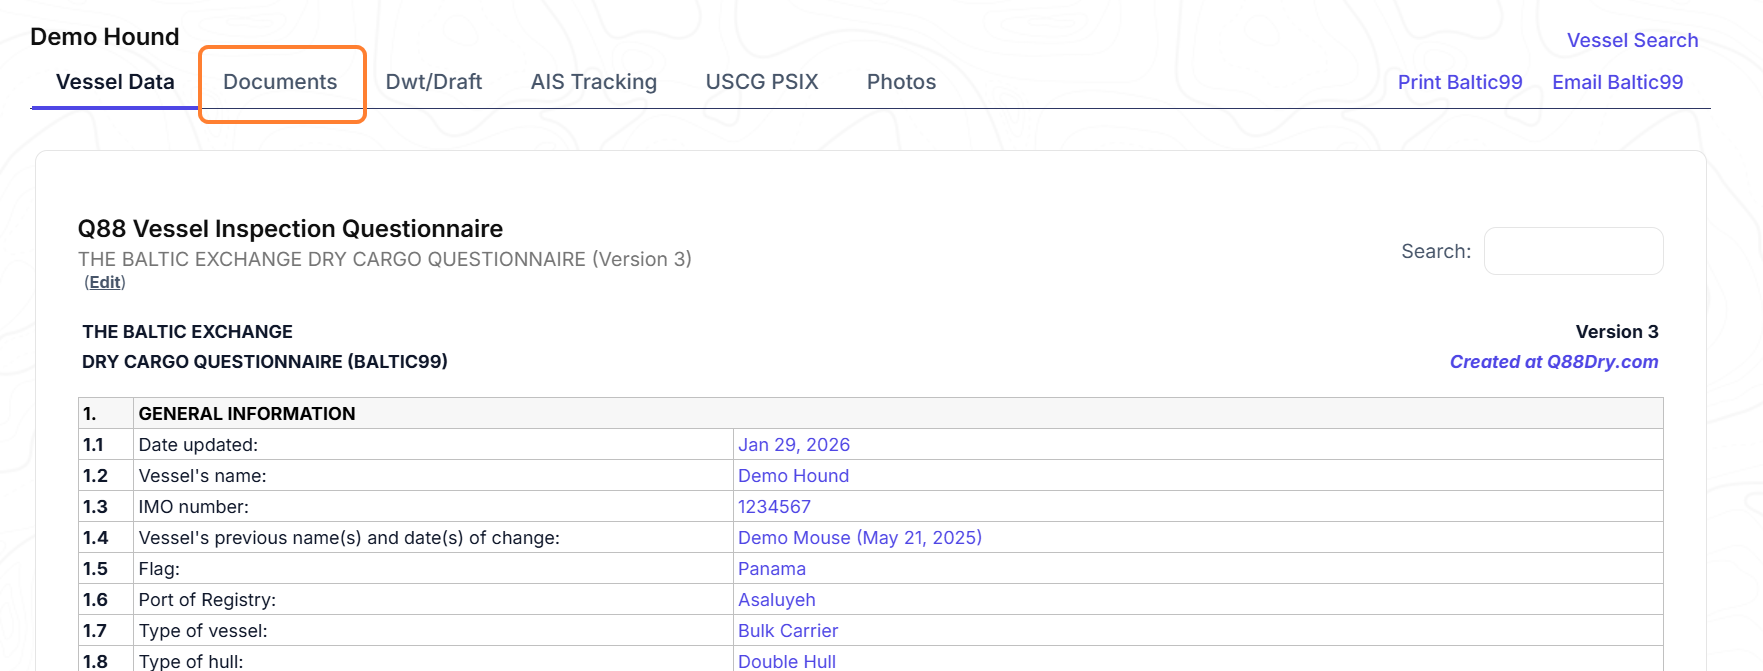Click the Port of Registry value Asaluyeh
Viewport: 1763px width, 671px height.
(777, 600)
